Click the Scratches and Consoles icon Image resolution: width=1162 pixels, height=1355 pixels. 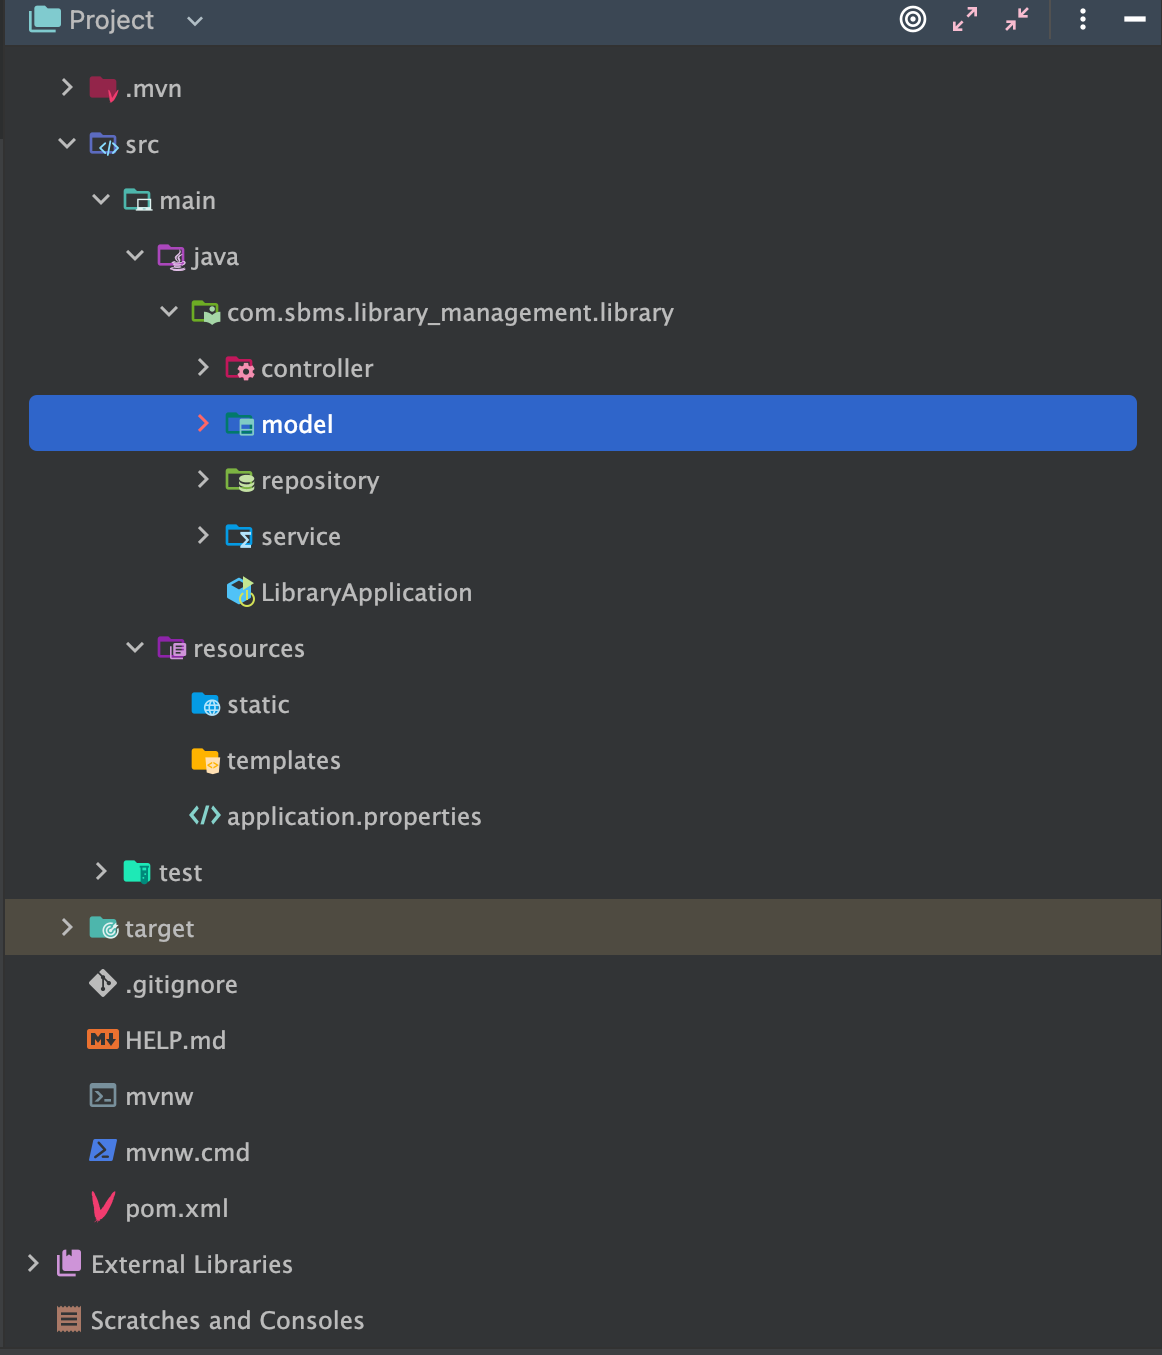point(69,1320)
